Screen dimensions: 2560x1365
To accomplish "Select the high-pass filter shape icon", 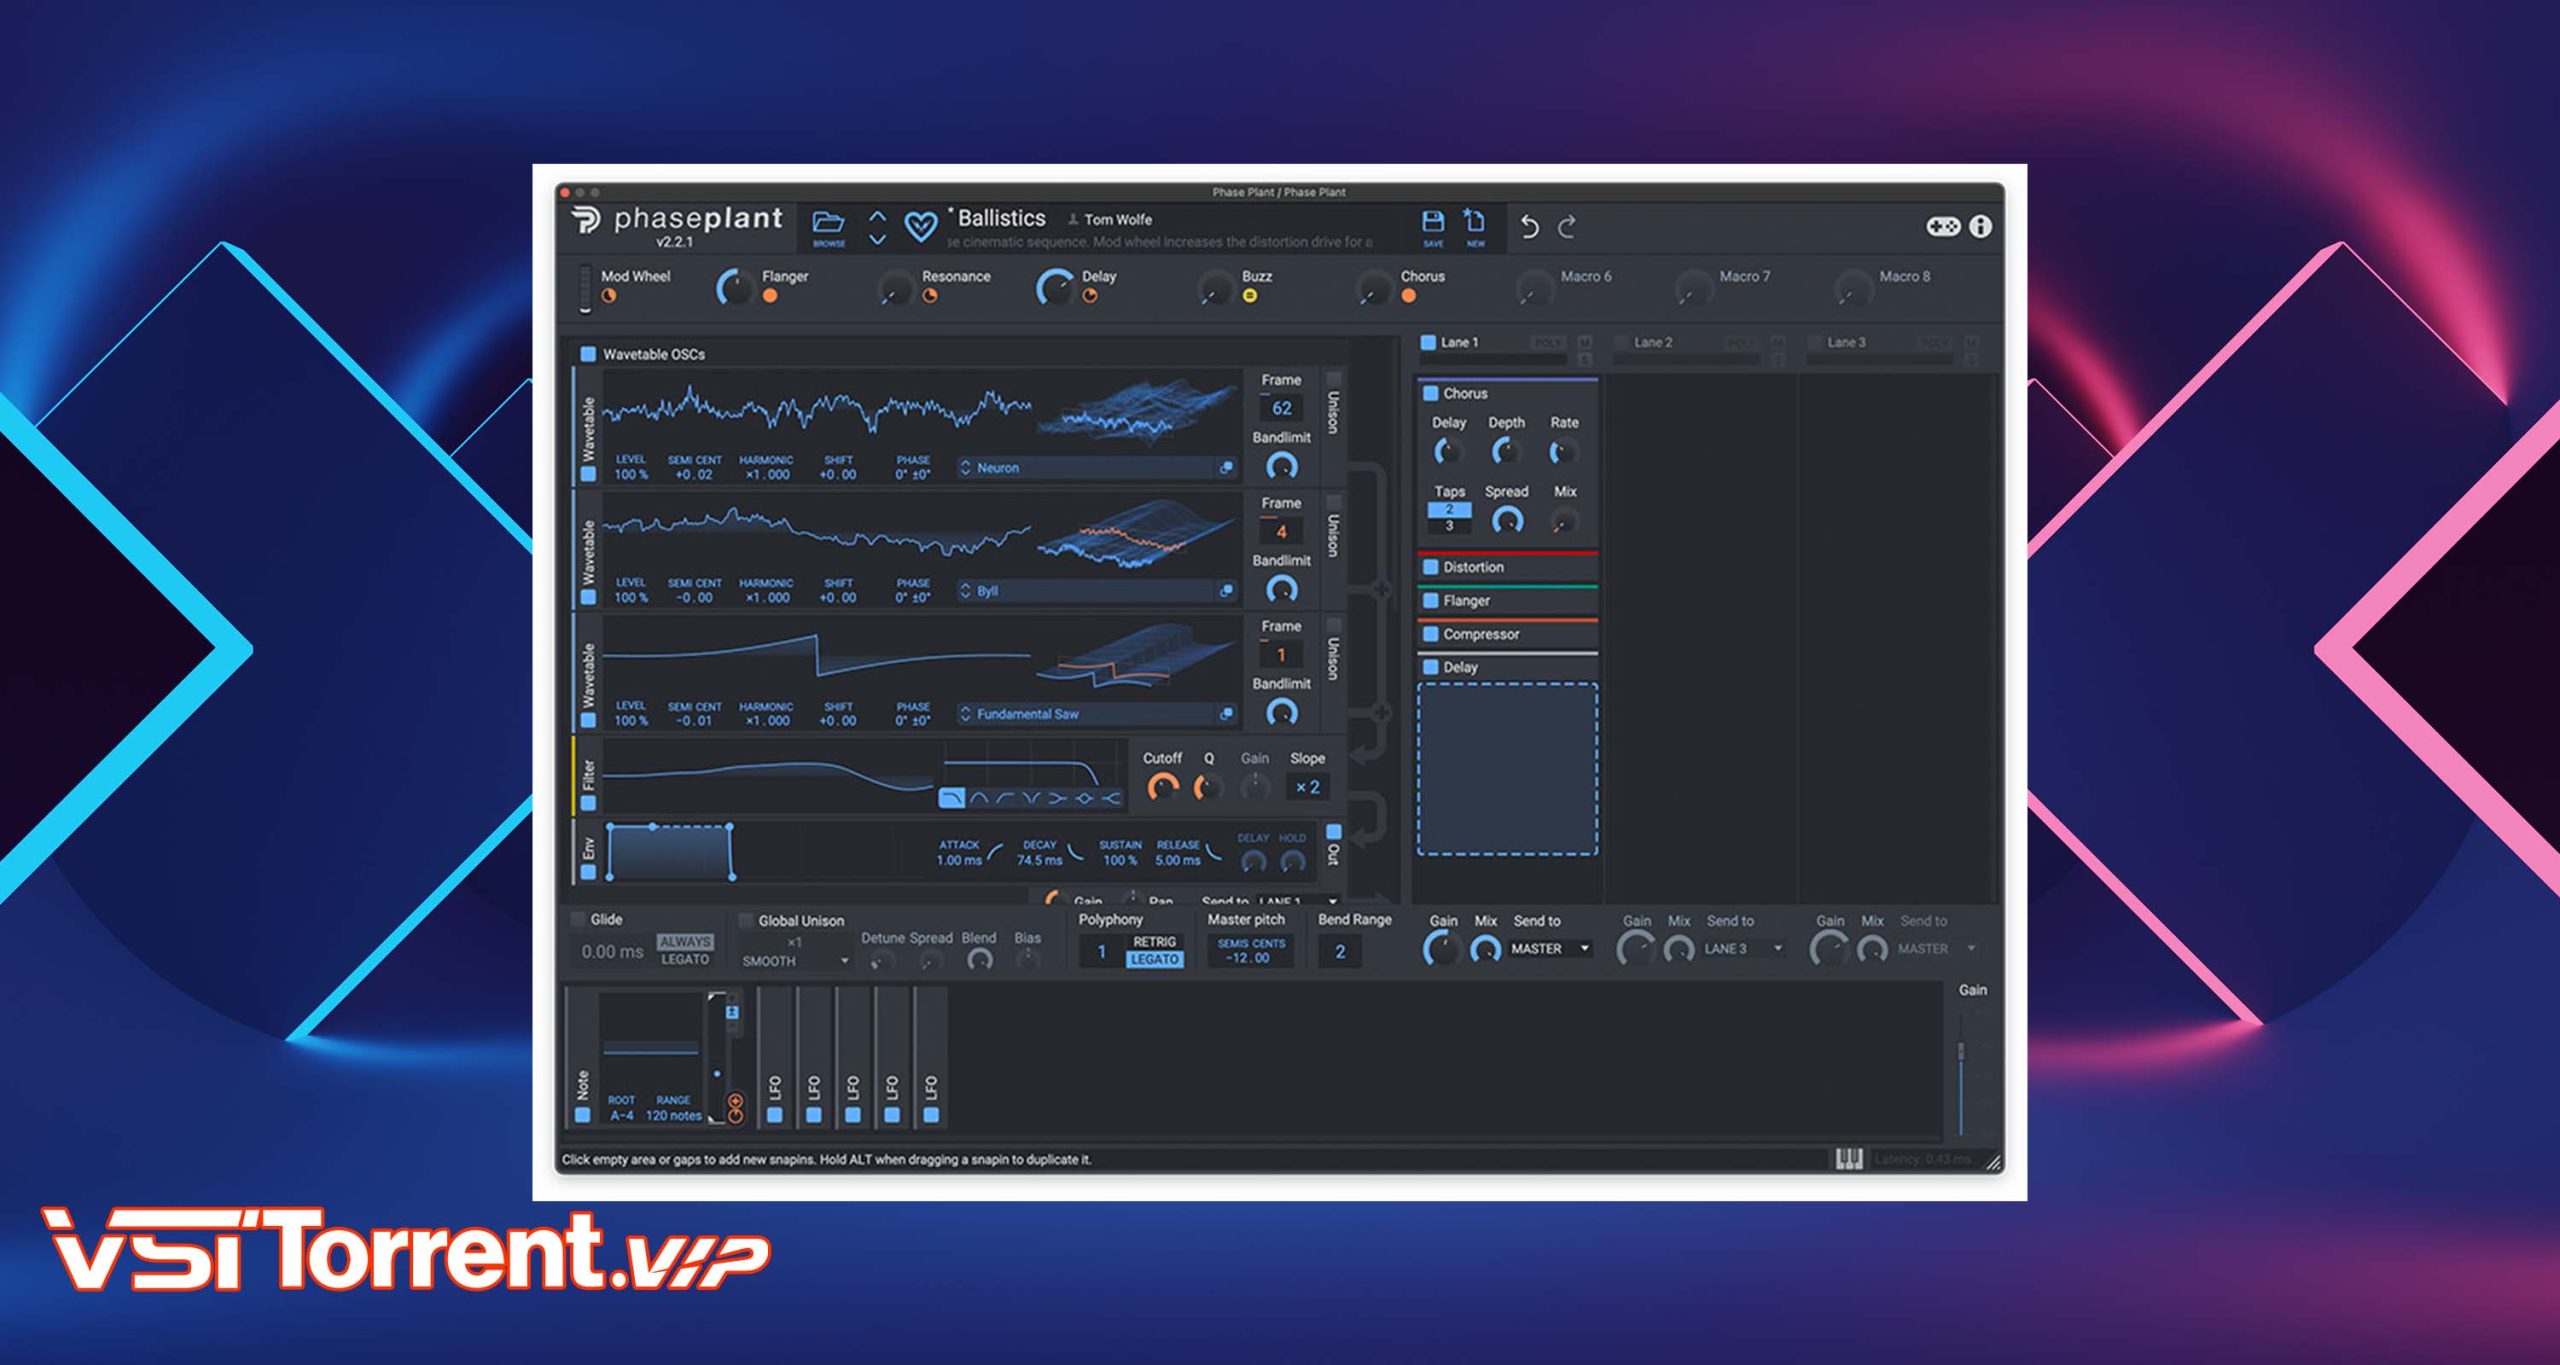I will coord(1005,797).
